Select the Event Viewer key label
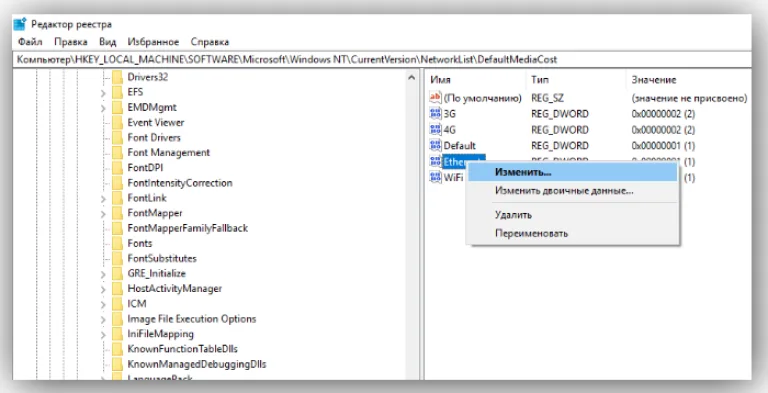Image resolution: width=768 pixels, height=393 pixels. (x=156, y=123)
